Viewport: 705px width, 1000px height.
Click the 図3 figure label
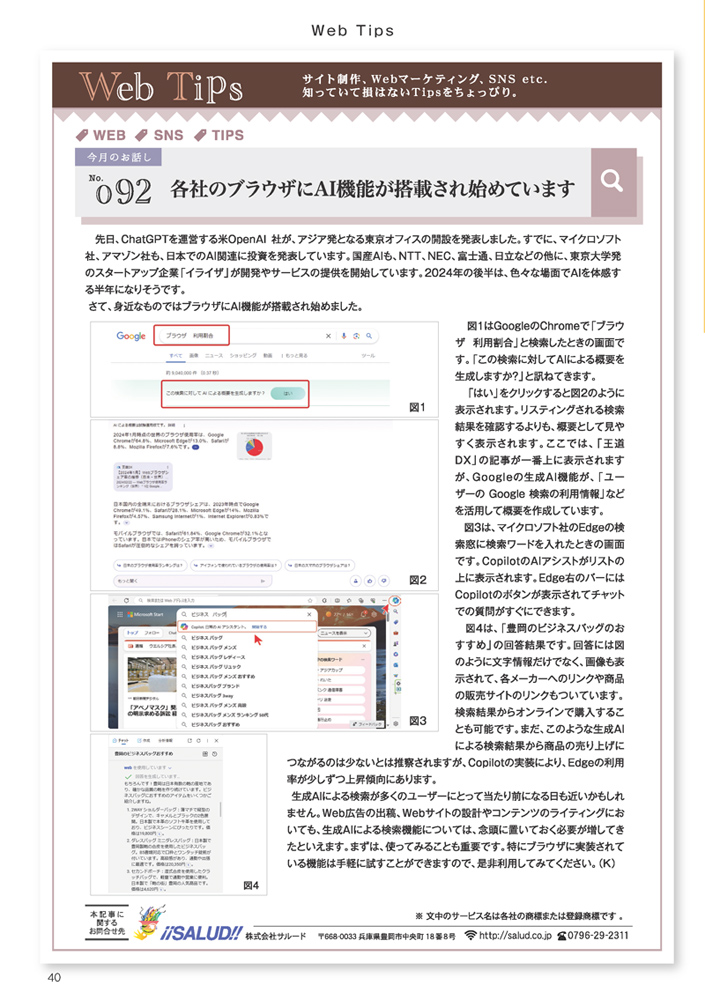[418, 721]
